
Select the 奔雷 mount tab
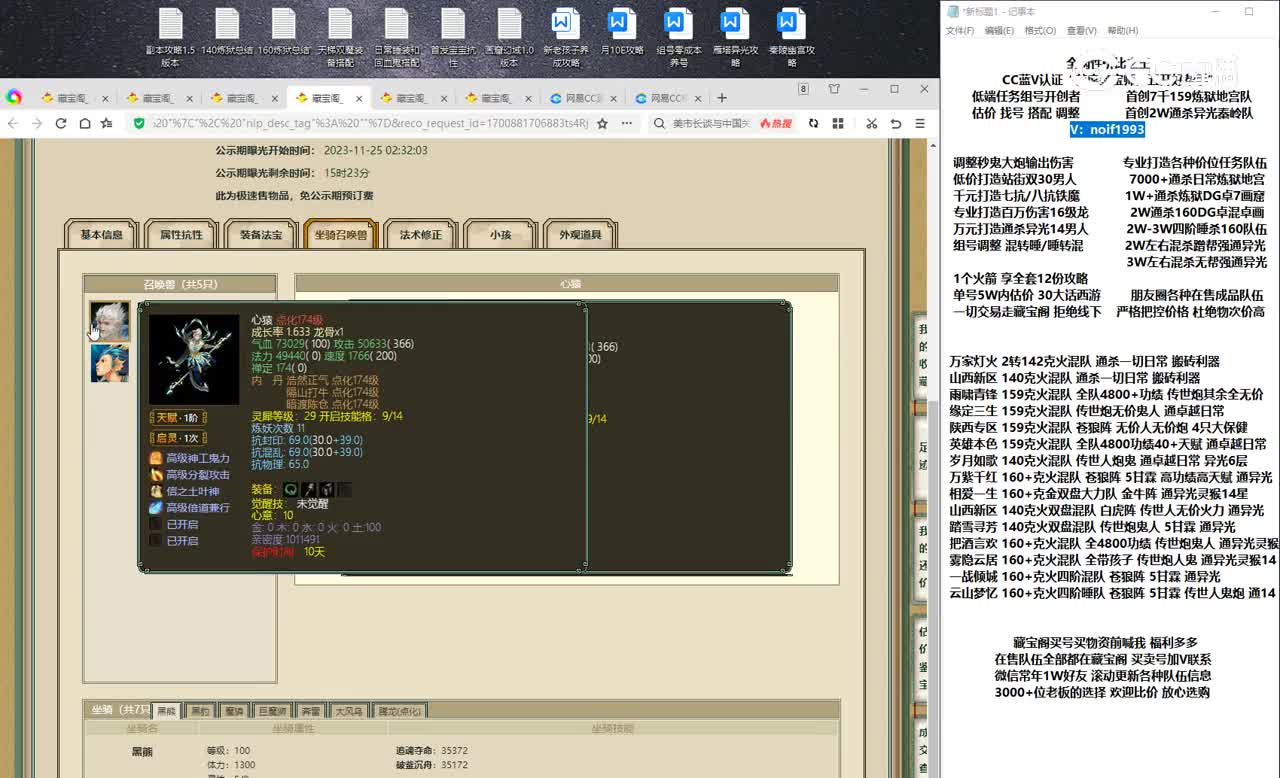click(x=311, y=711)
